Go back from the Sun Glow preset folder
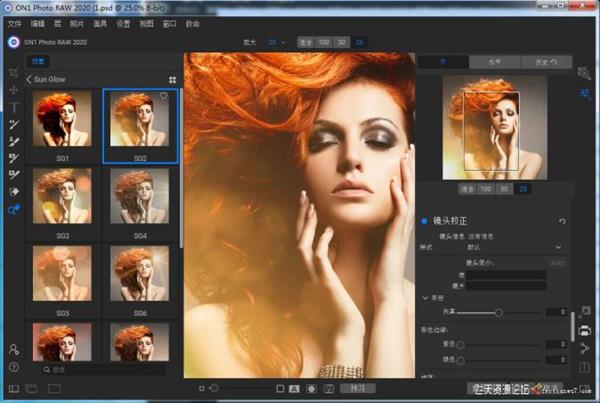The height and width of the screenshot is (403, 600). [29, 79]
